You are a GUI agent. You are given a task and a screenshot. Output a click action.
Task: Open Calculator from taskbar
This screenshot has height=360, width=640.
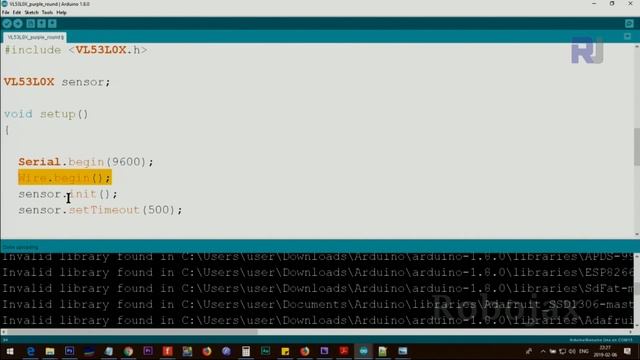coord(246,351)
